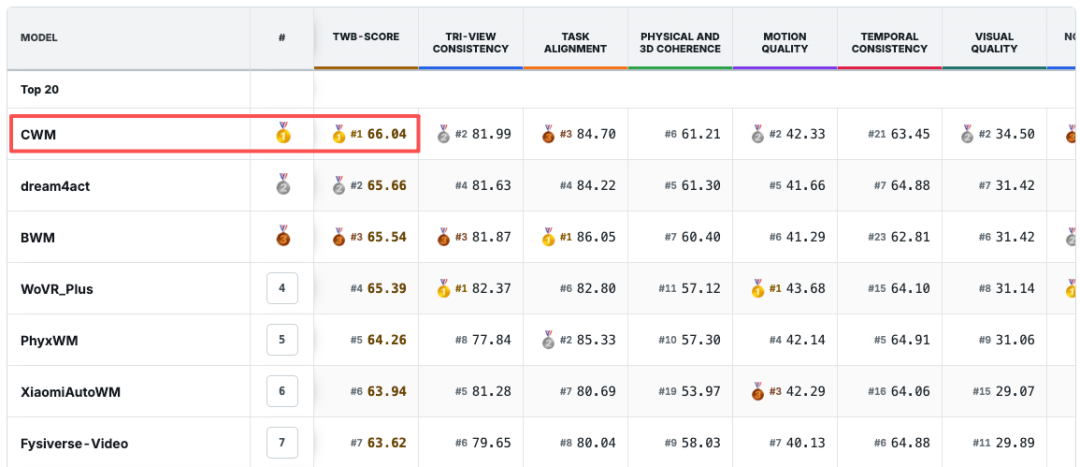Sort by VISUAL QUALITY column header
Viewport: 1080px width, 467px height.
(x=994, y=43)
